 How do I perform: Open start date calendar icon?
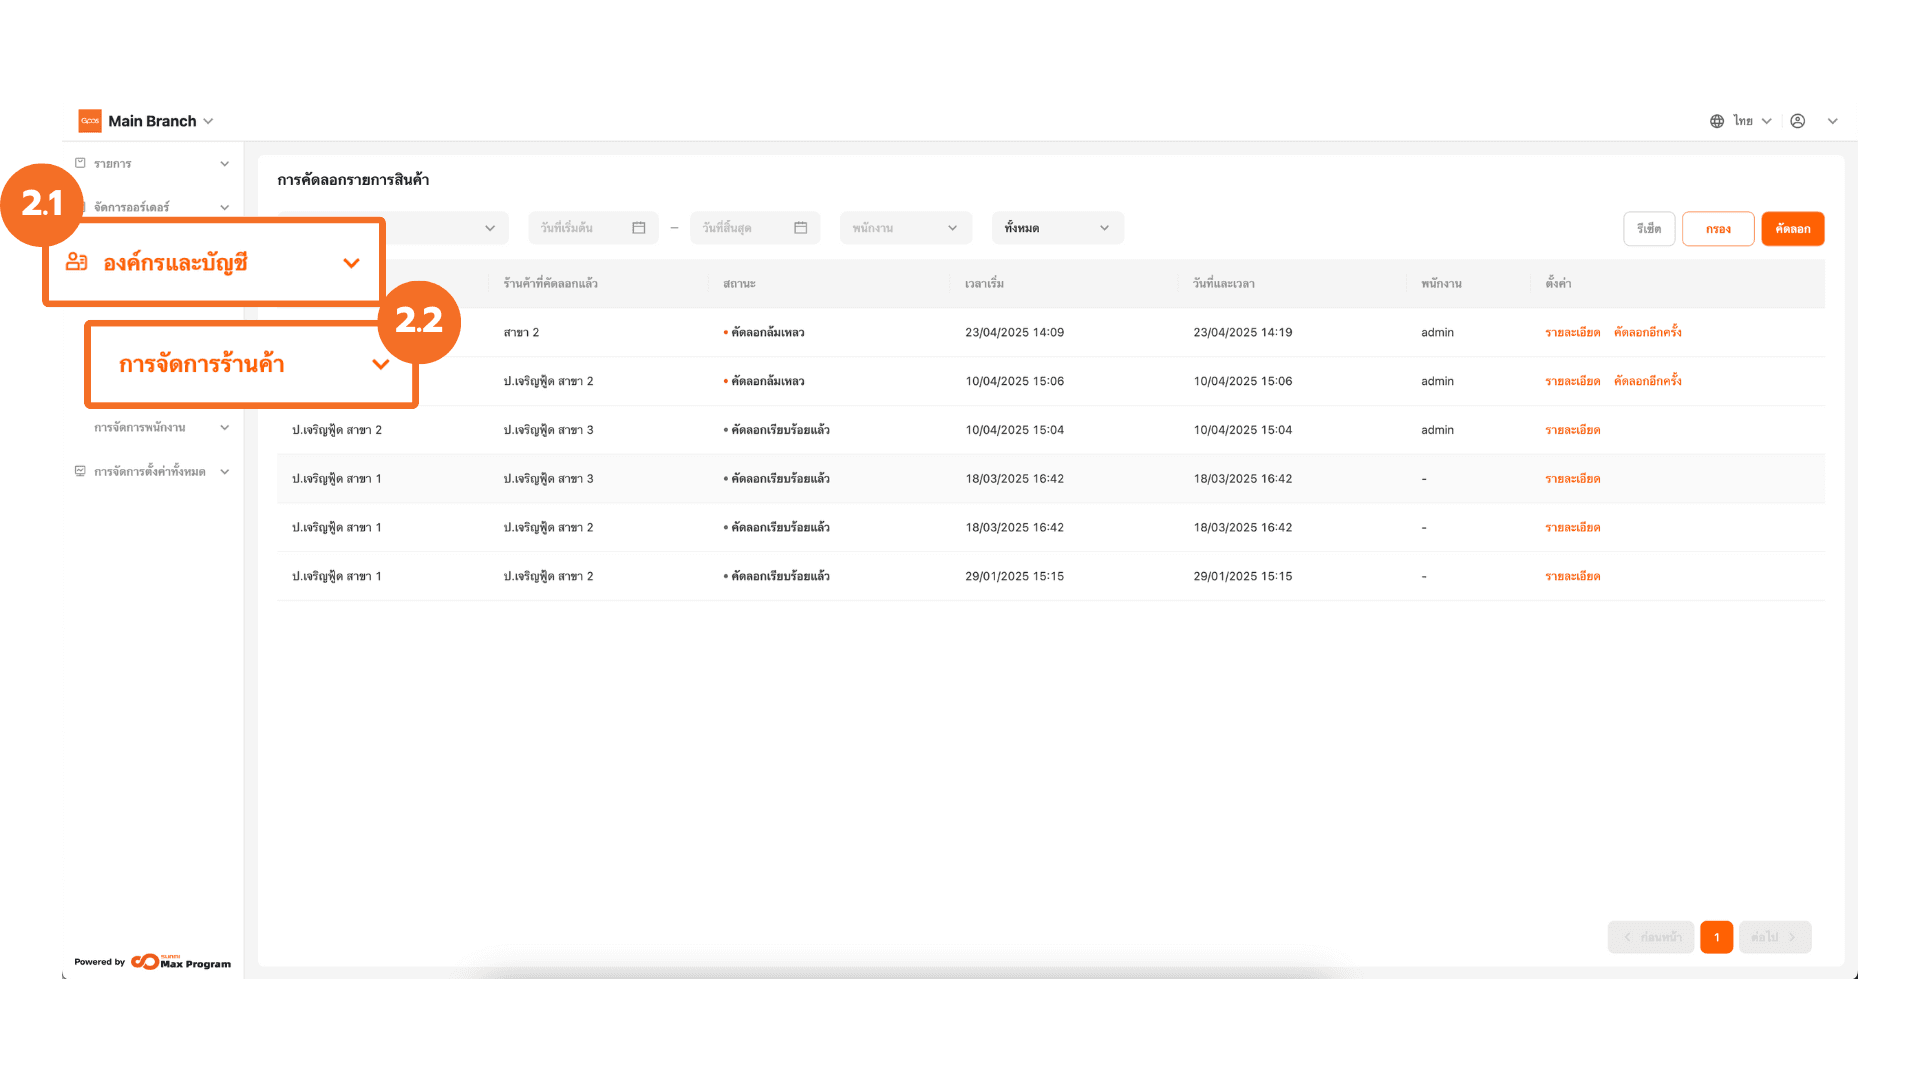click(x=639, y=228)
